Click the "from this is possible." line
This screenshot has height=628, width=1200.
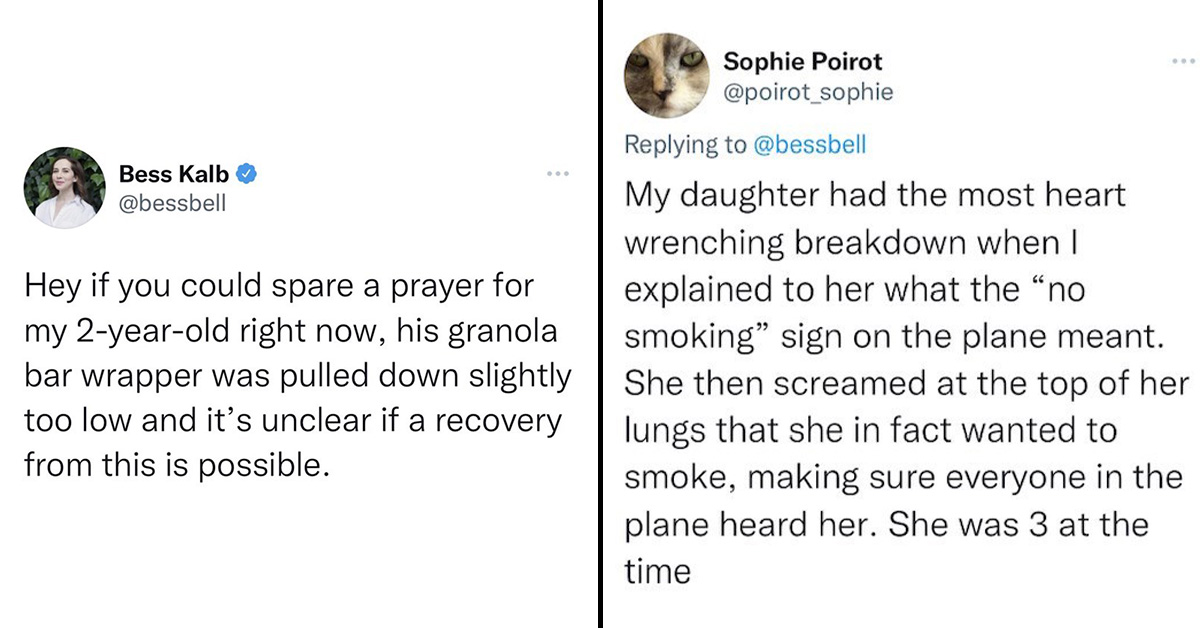pos(176,465)
